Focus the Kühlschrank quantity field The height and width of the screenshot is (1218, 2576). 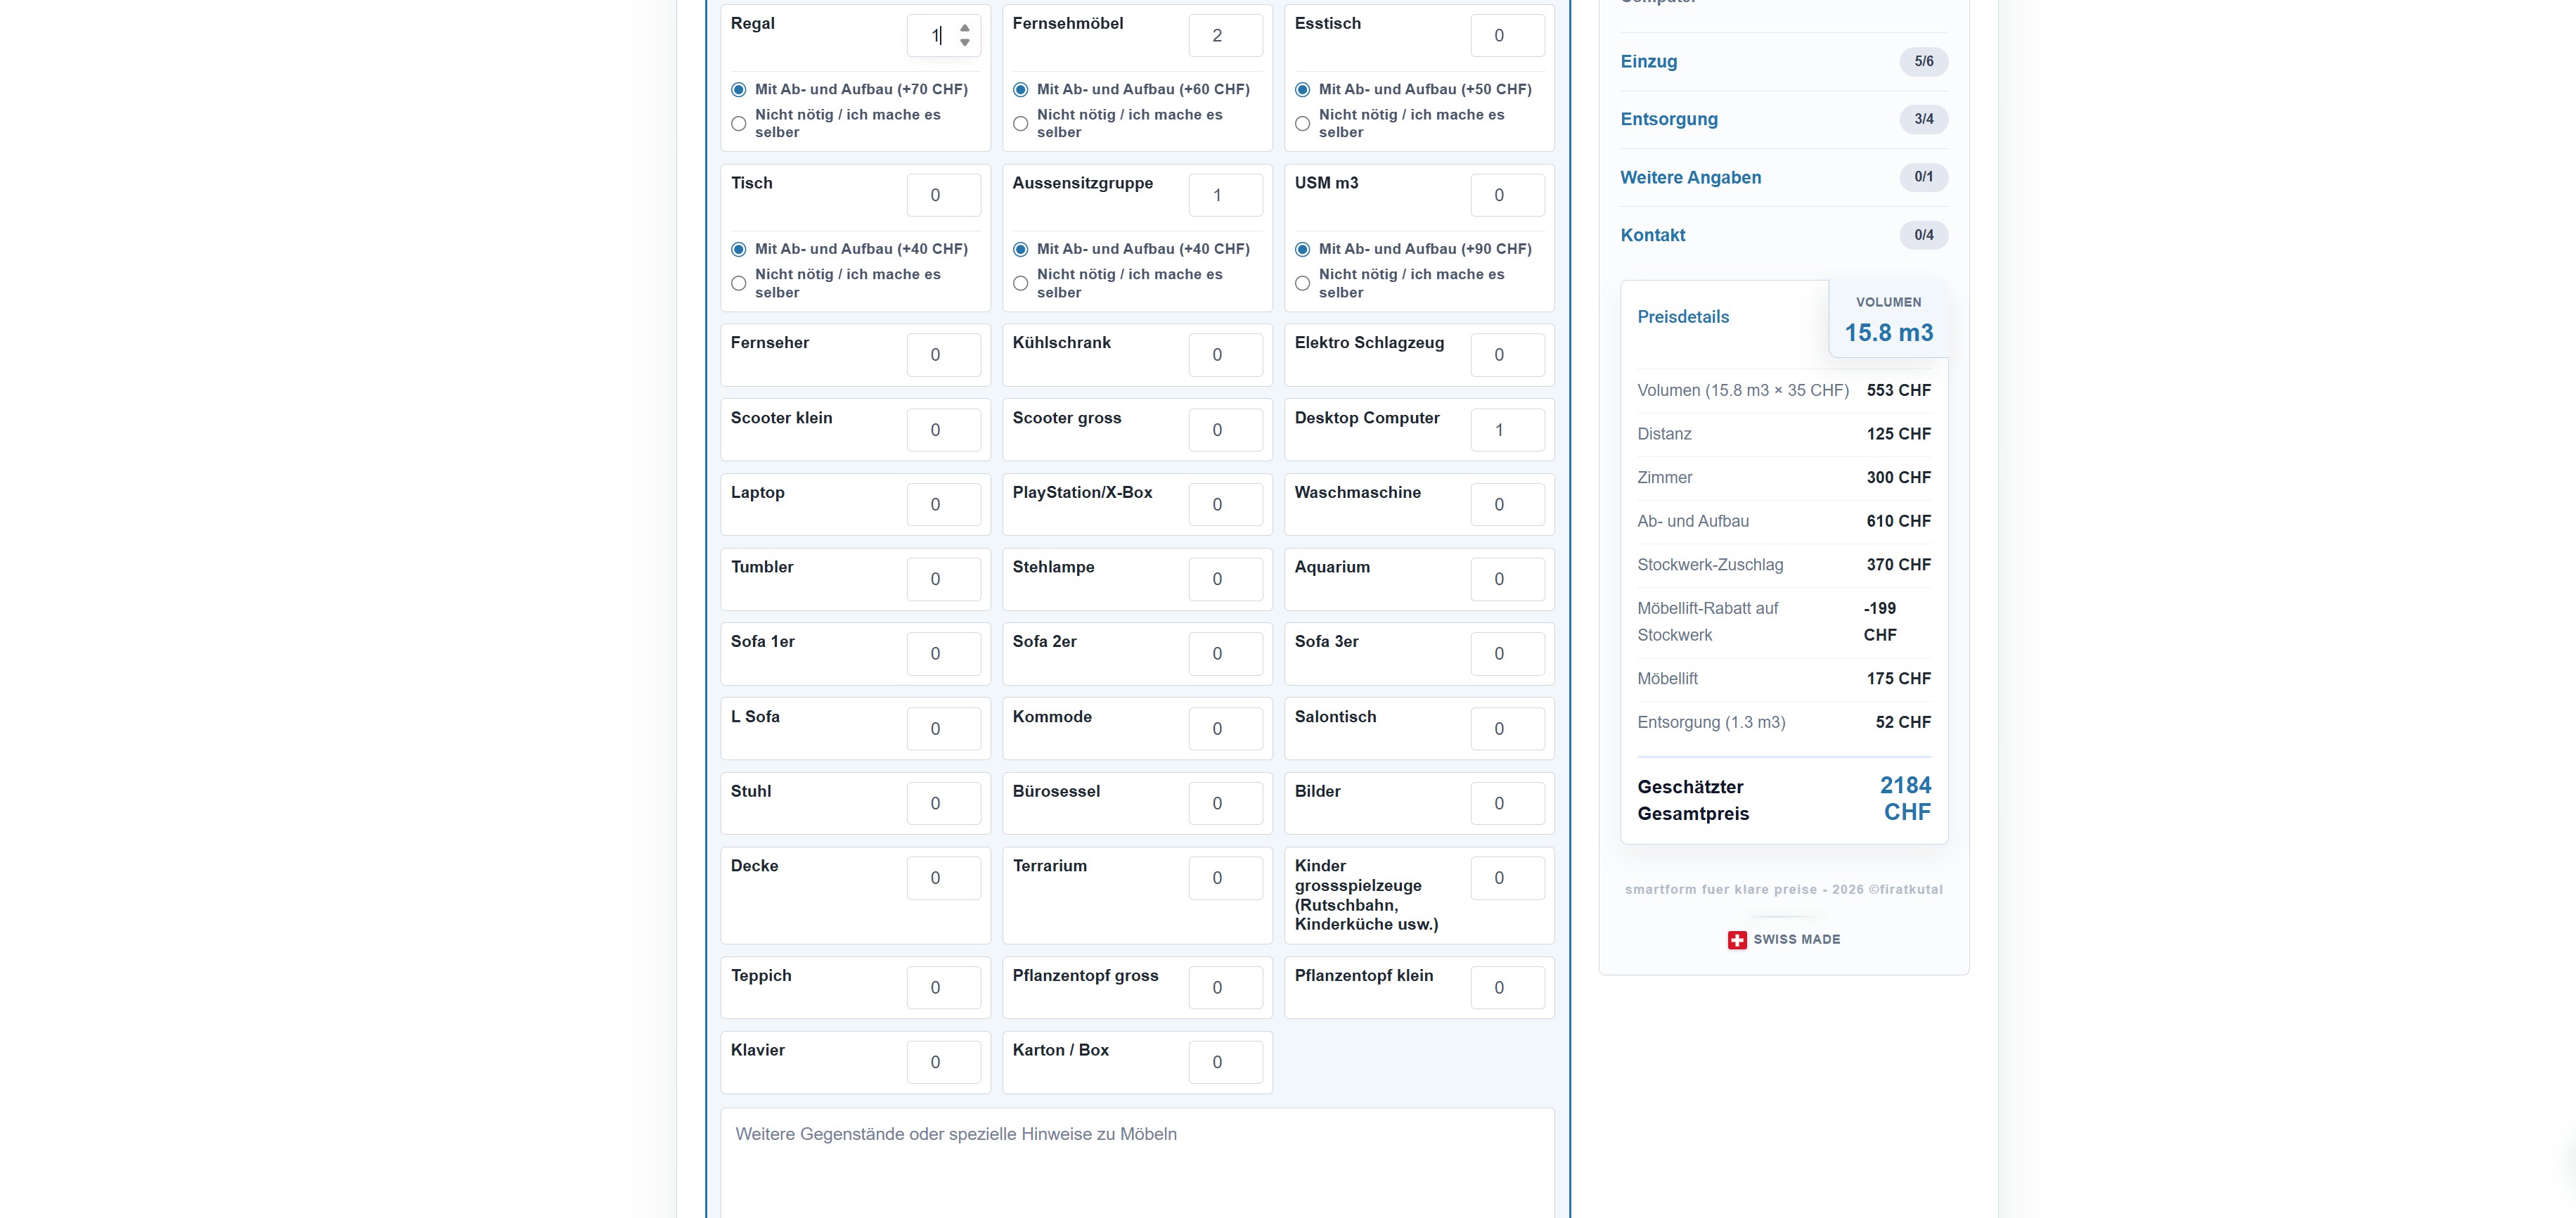tap(1225, 355)
